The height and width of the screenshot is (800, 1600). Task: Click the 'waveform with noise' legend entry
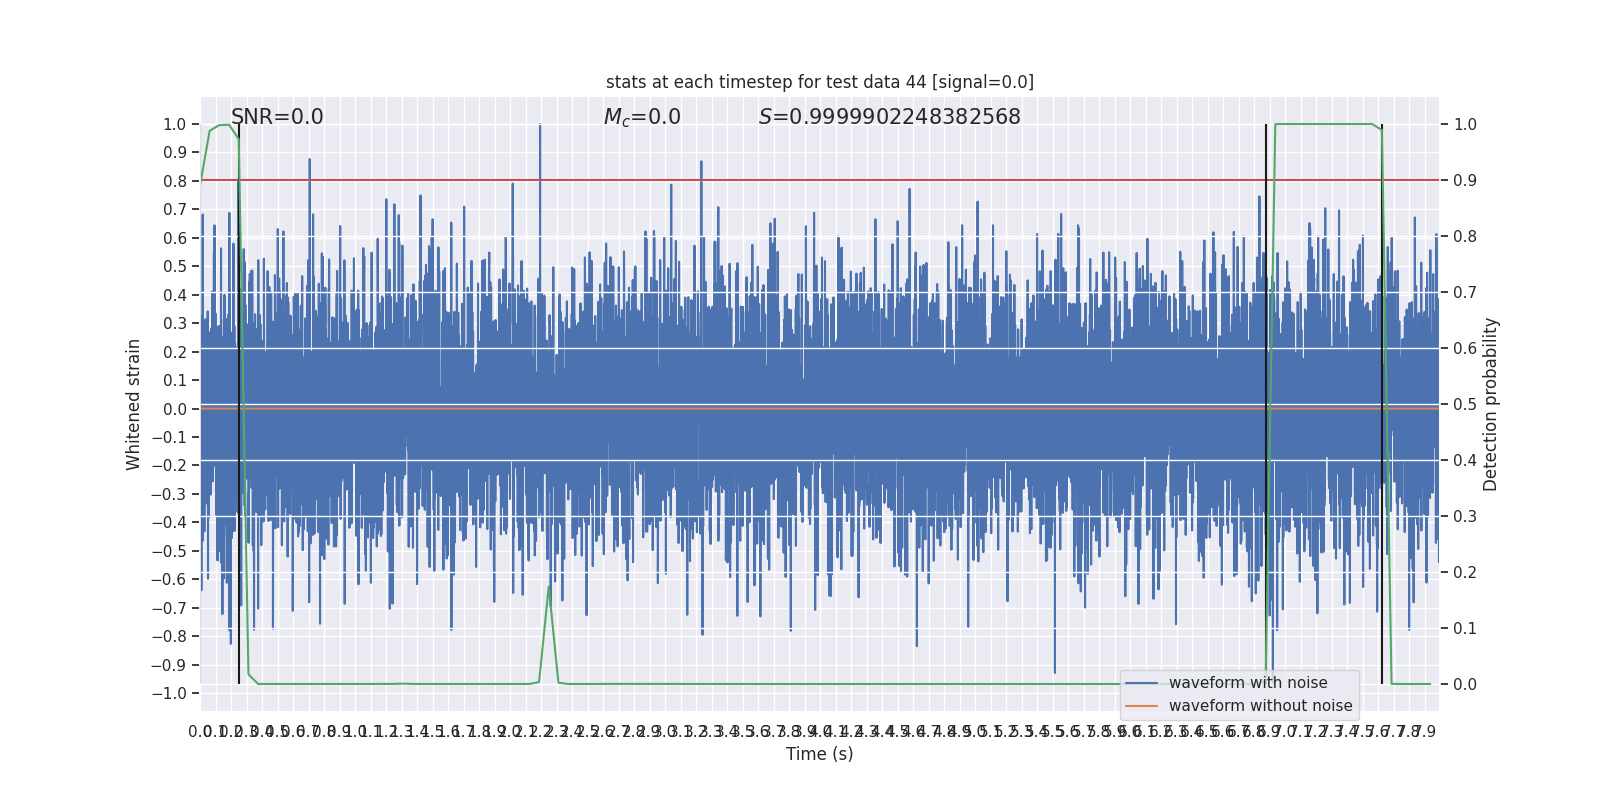(x=1248, y=683)
